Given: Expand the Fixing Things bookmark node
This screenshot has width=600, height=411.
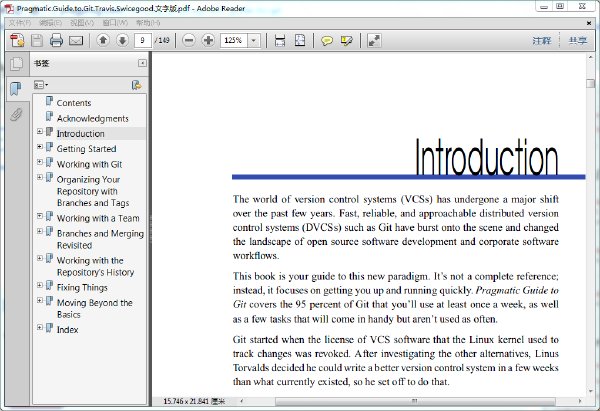Looking at the screenshot, I should pos(40,285).
